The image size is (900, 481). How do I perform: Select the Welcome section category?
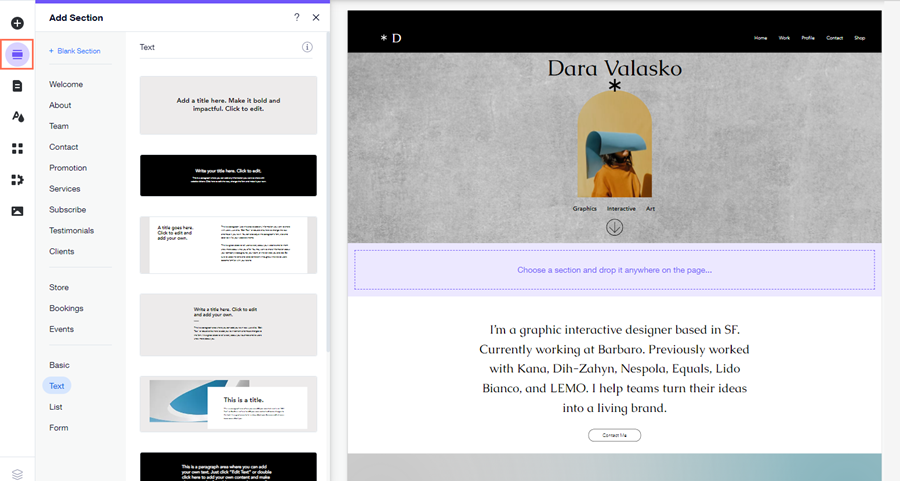(66, 84)
